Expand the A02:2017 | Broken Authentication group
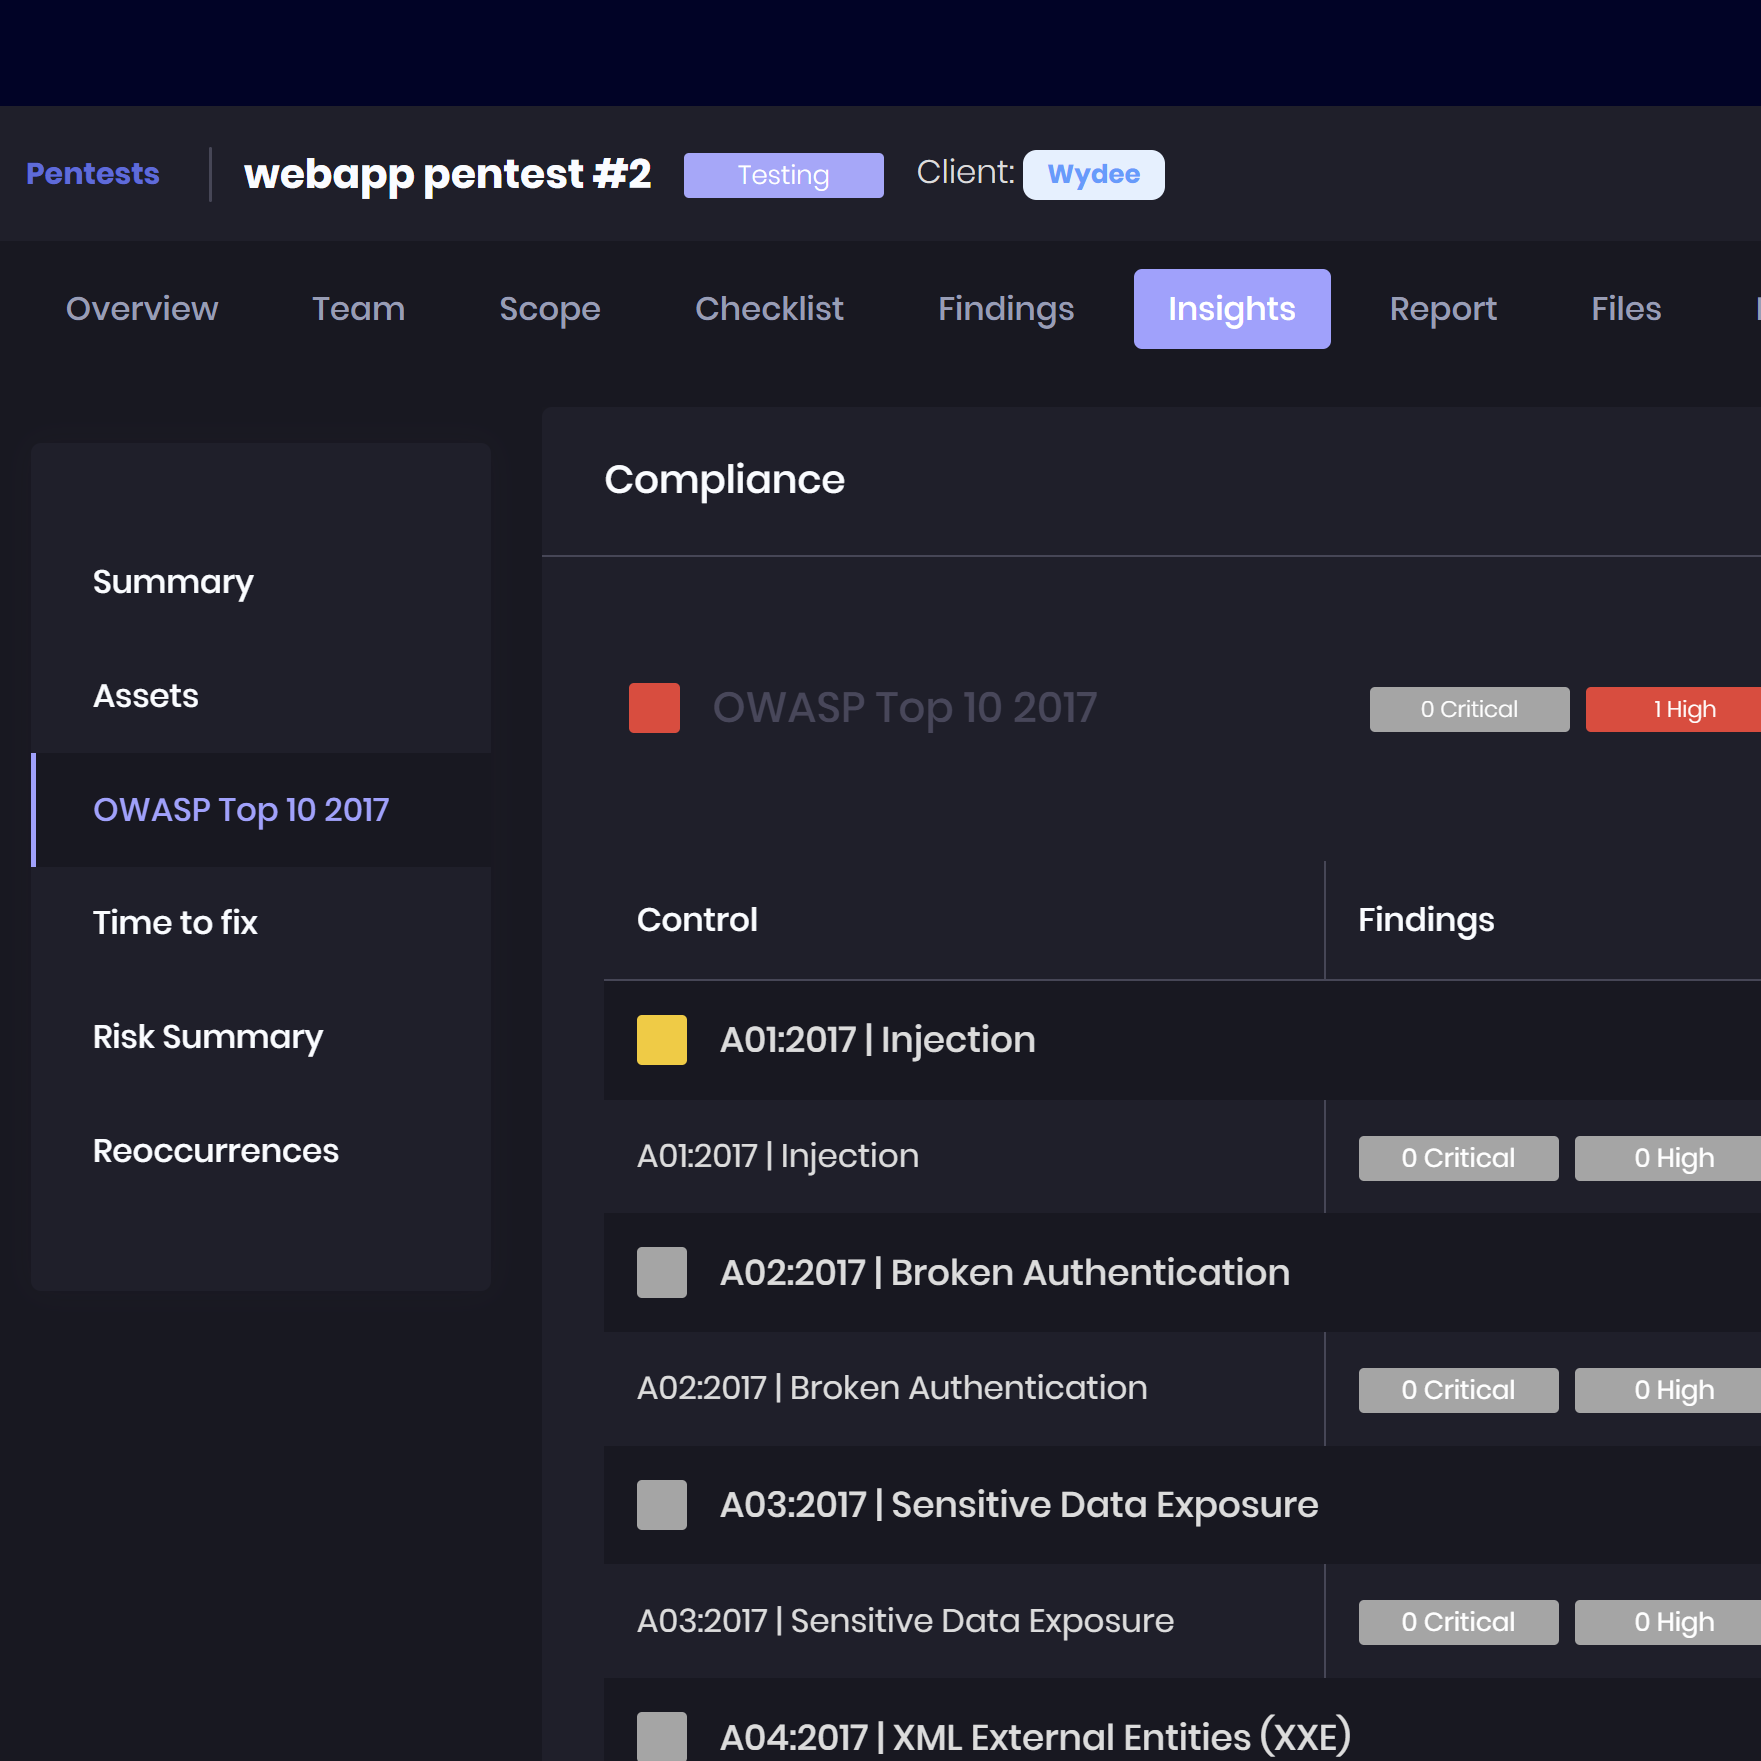 point(1182,1272)
